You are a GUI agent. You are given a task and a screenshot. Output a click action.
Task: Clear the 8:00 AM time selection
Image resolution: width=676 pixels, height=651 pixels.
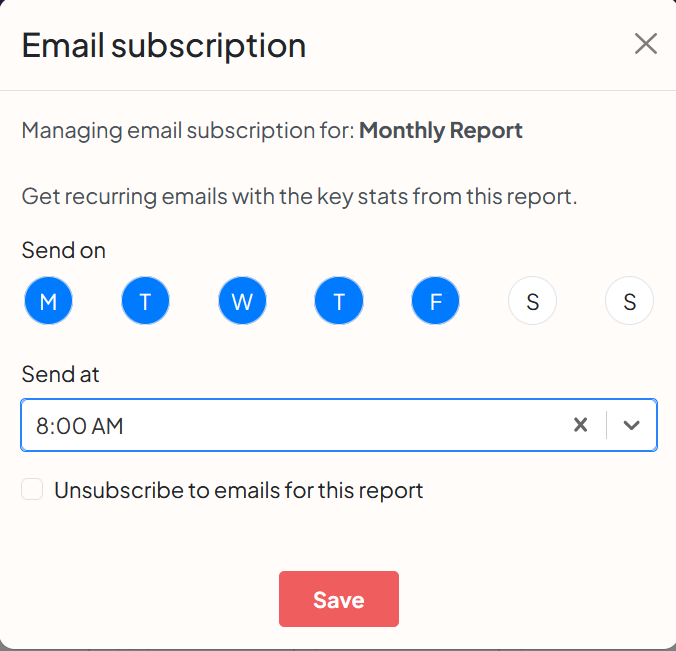pyautogui.click(x=580, y=425)
